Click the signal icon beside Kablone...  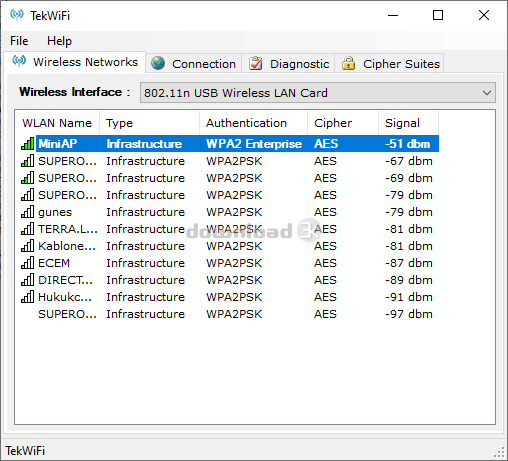coord(27,246)
